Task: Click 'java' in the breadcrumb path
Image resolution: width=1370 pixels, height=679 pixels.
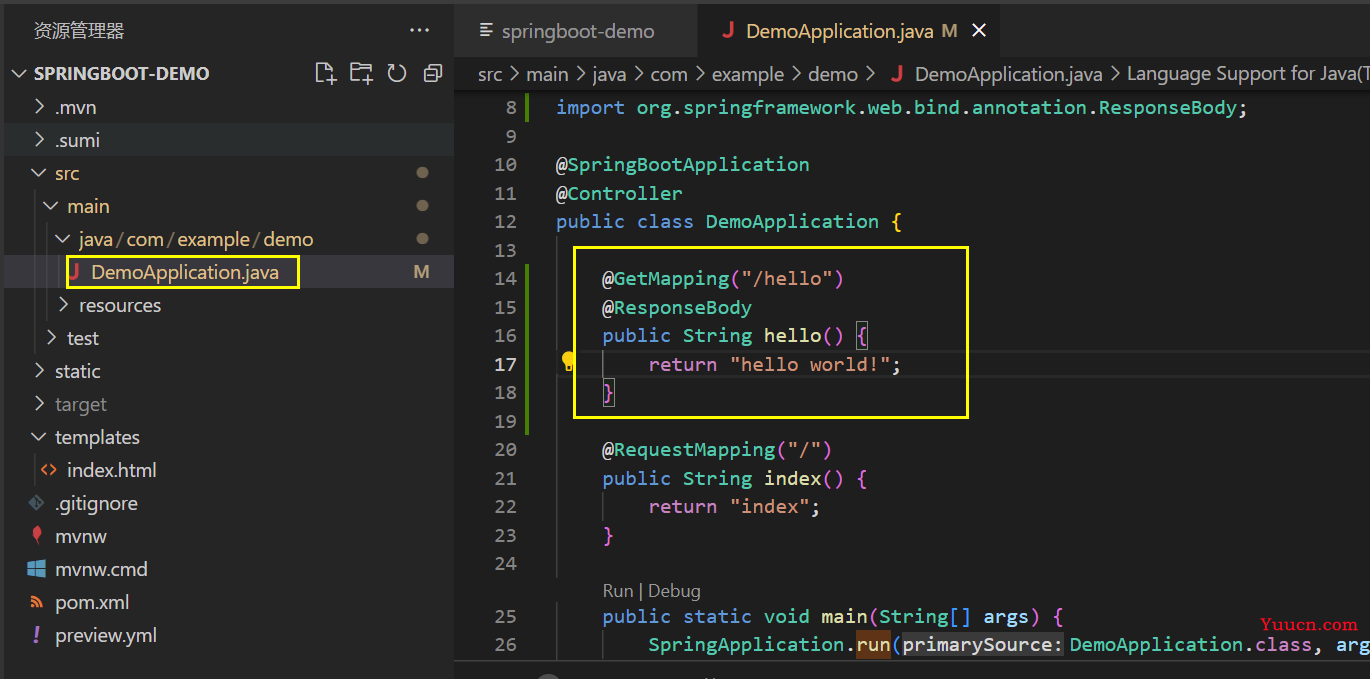Action: tap(608, 74)
